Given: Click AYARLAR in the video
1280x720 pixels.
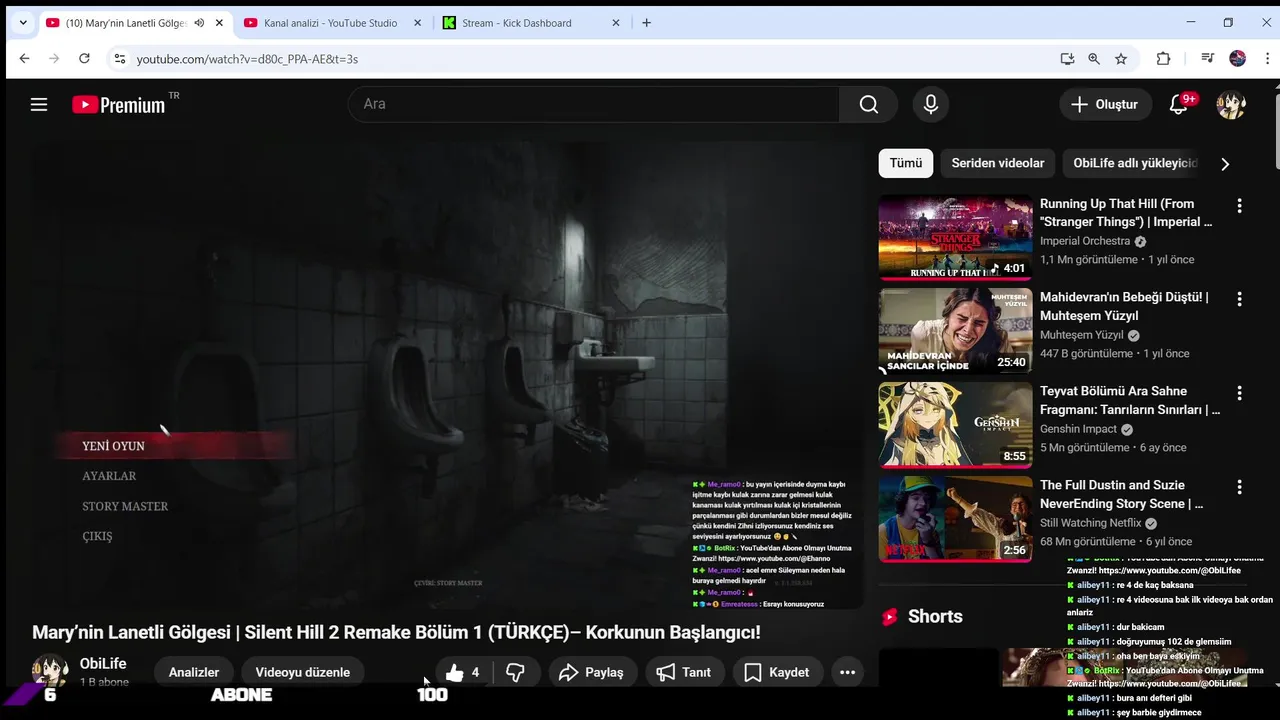Looking at the screenshot, I should tap(109, 476).
